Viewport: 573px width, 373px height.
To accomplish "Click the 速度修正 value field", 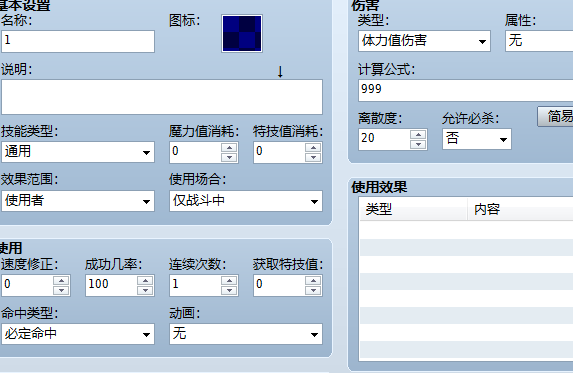I will tap(27, 285).
